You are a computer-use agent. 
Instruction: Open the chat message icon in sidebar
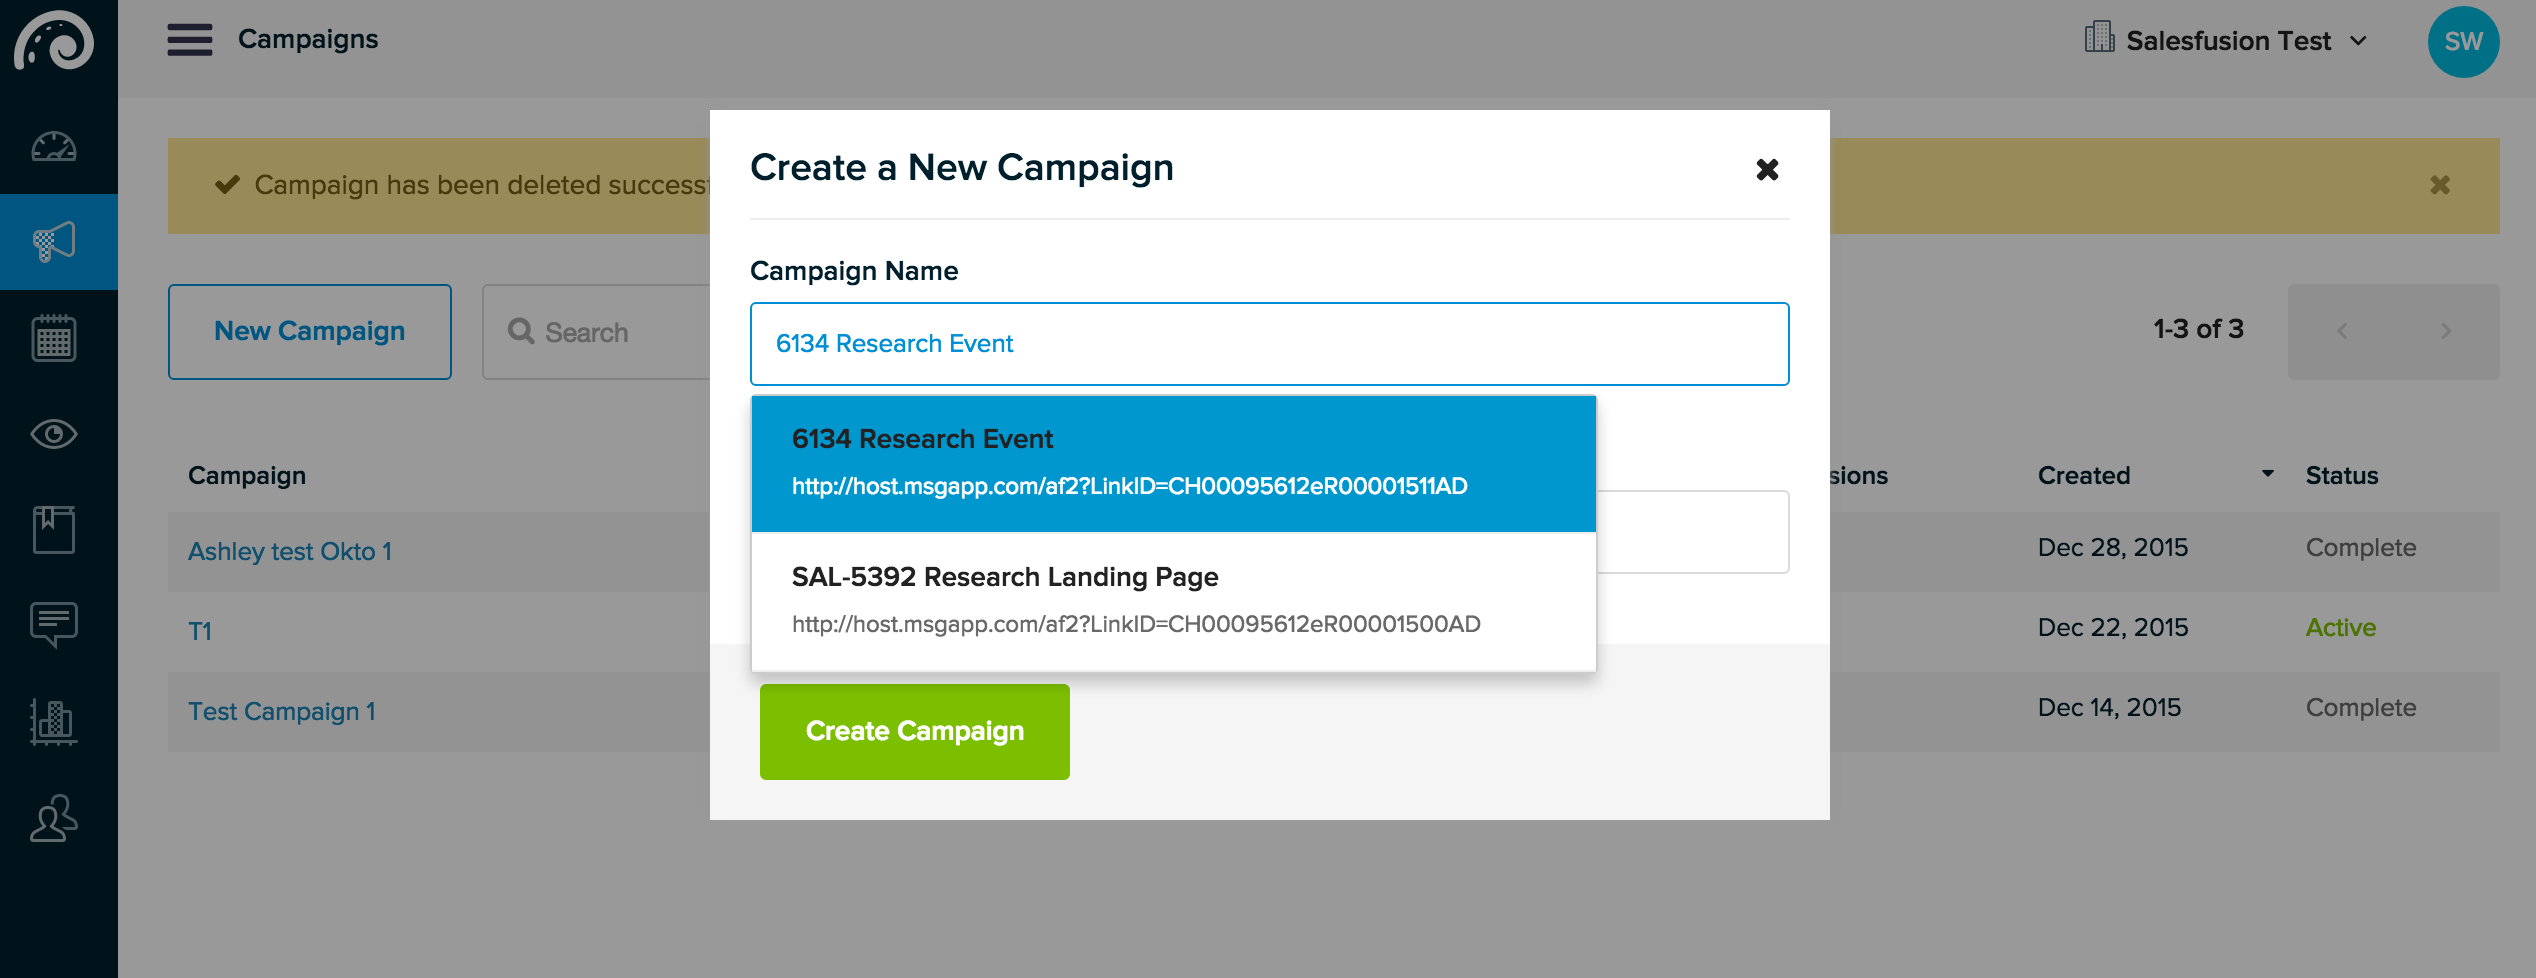[54, 626]
